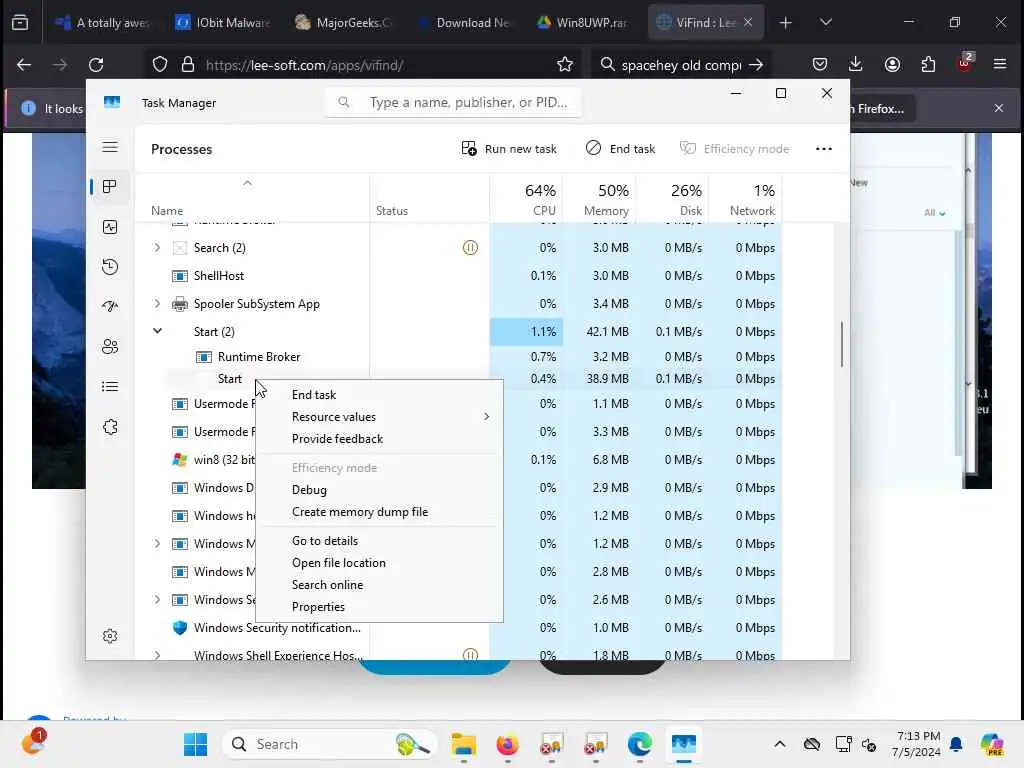Expand the Search (2) process group

(x=157, y=248)
